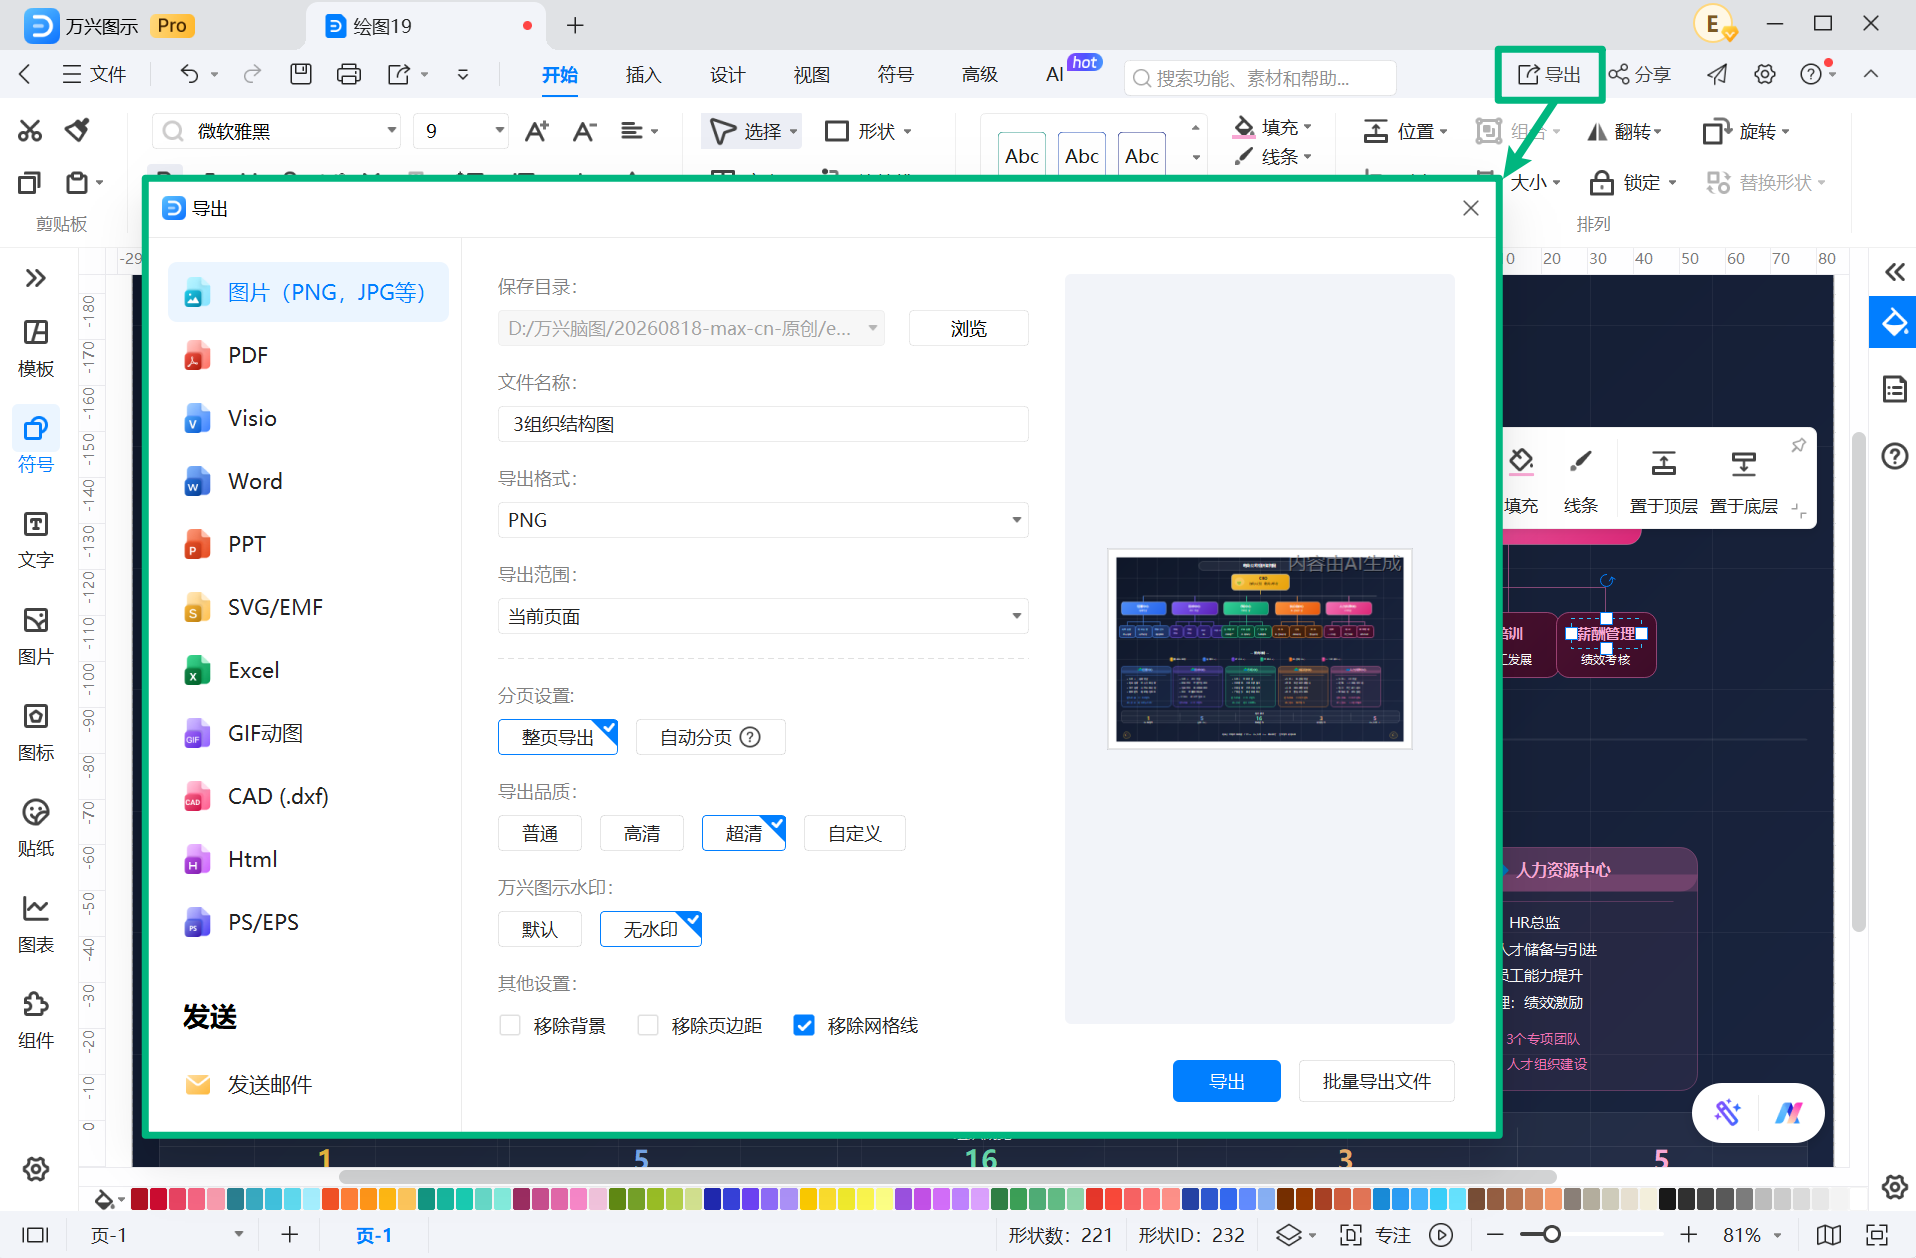1916x1258 pixels.
Task: Choose 整页导出 pagination option
Action: [x=558, y=737]
